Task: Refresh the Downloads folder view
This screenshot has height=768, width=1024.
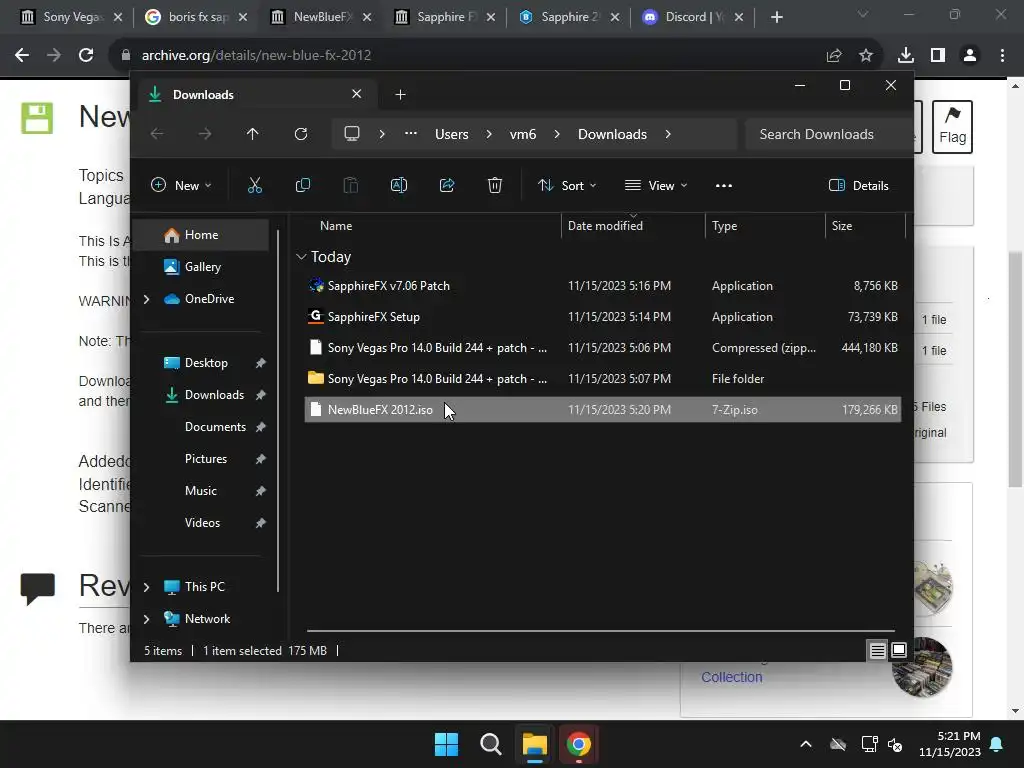Action: (300, 134)
